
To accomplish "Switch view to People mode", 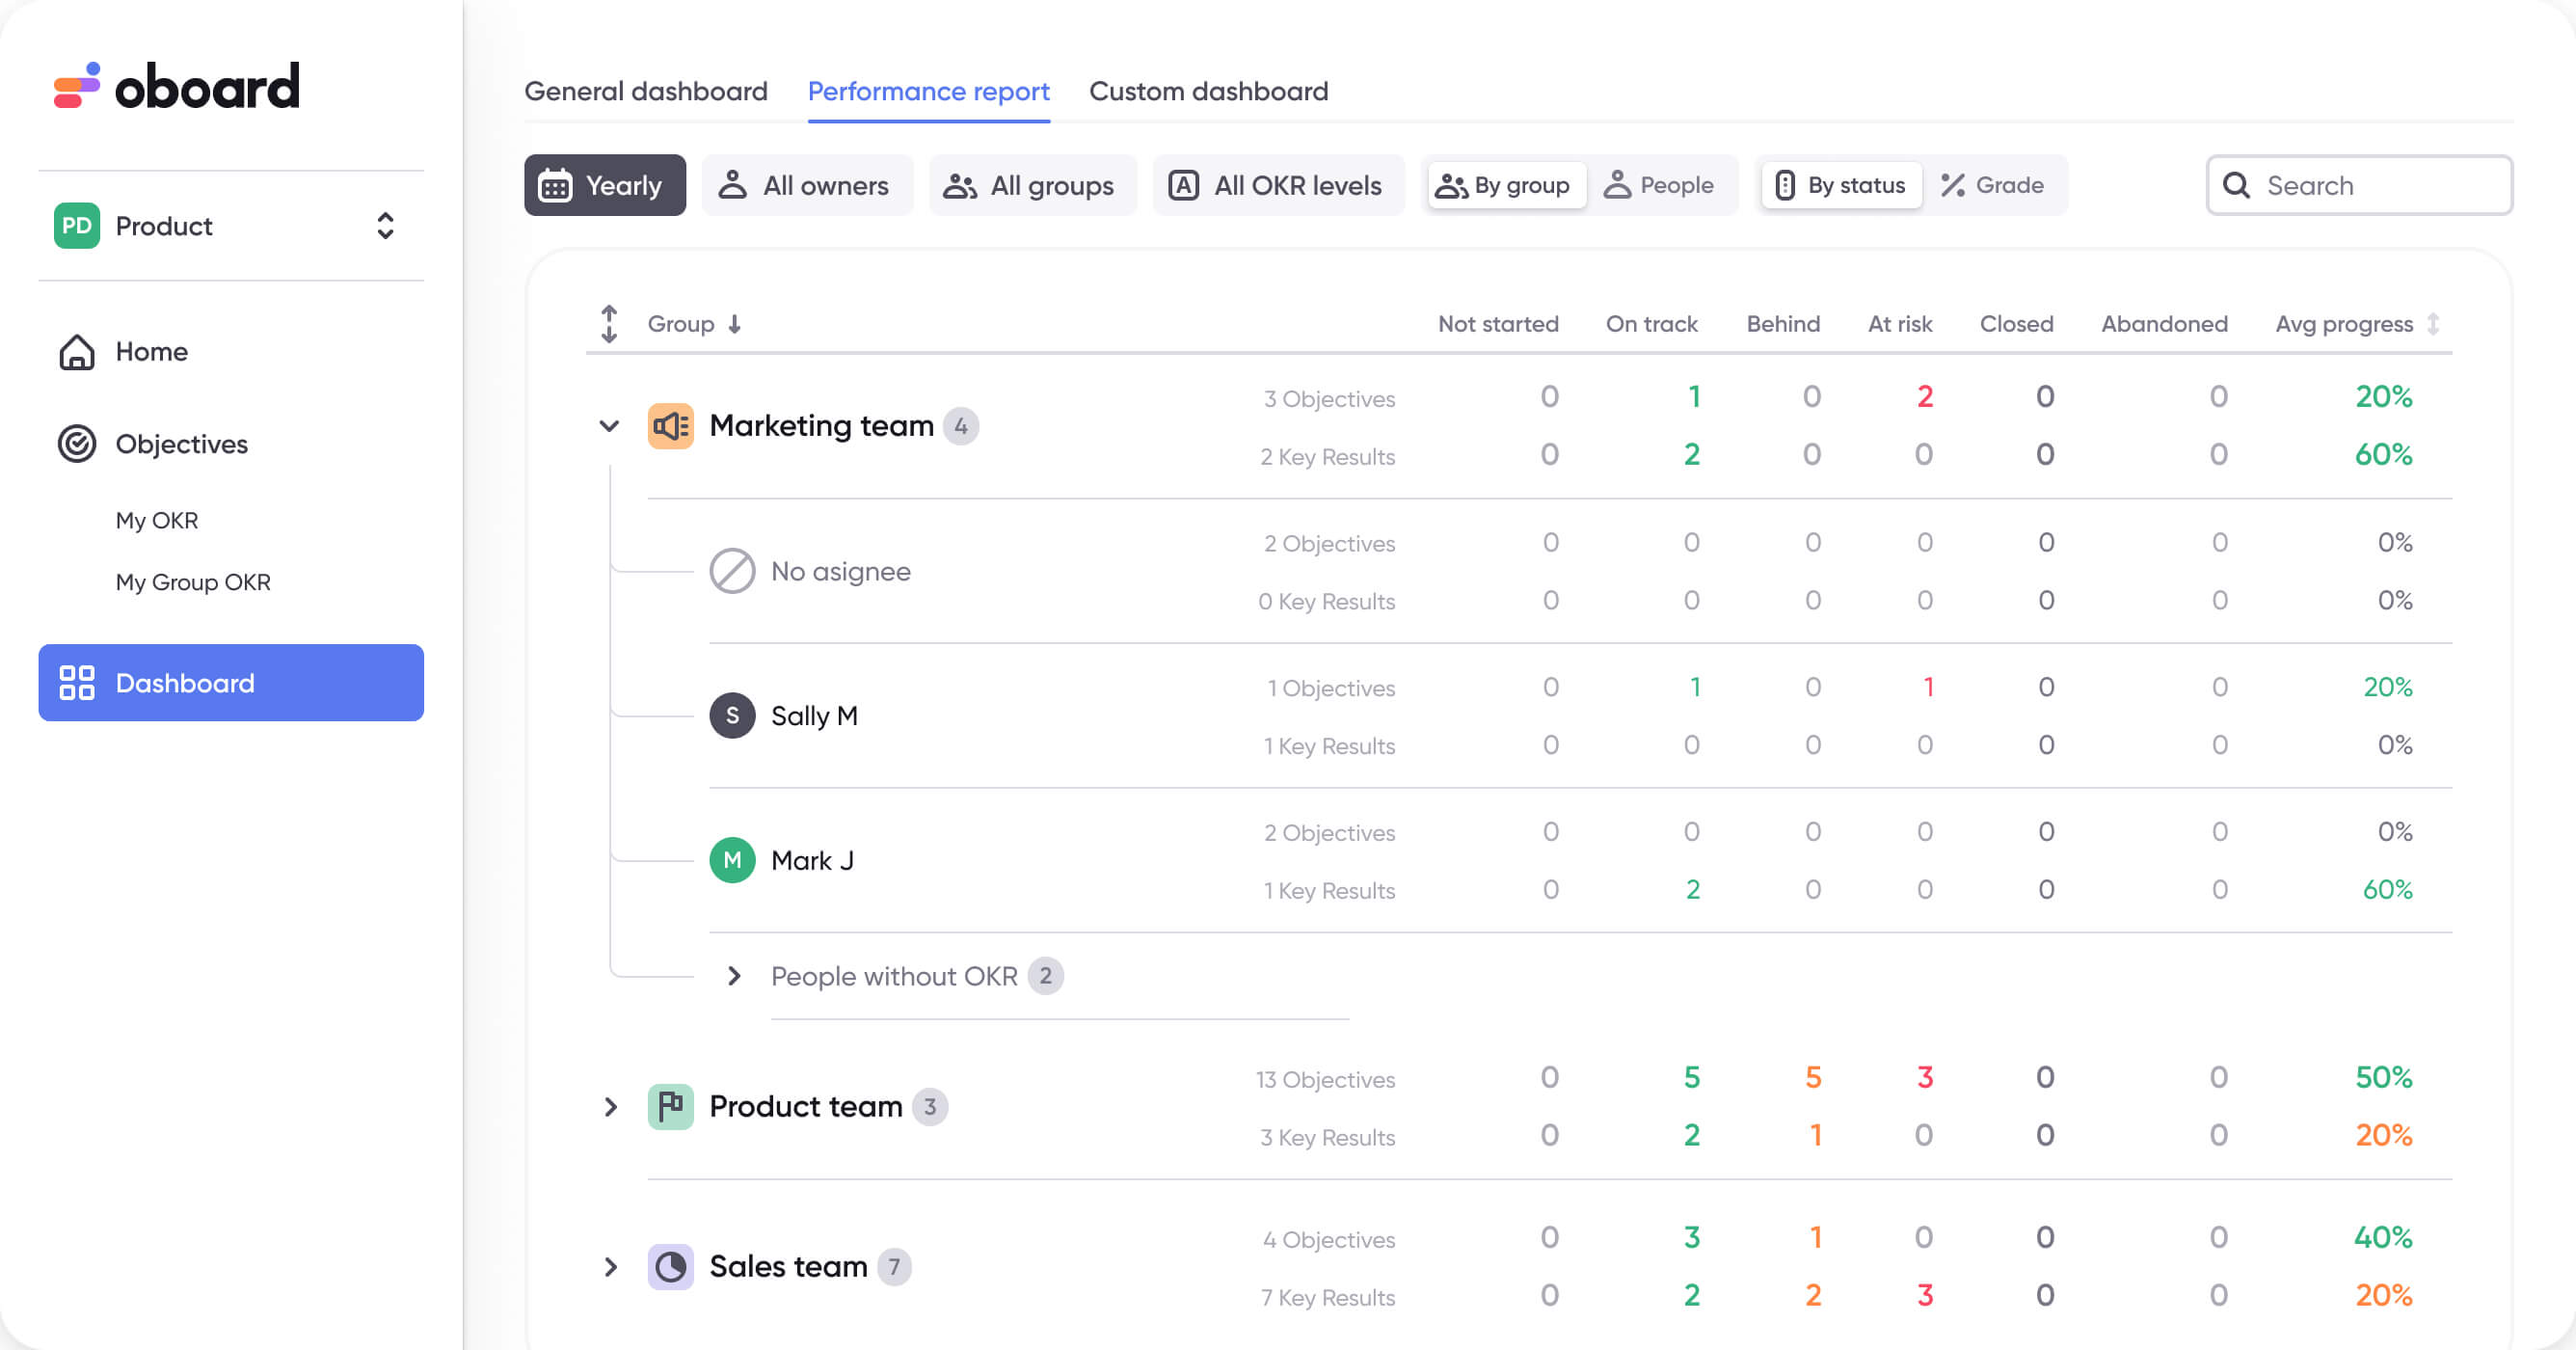I will (x=1662, y=185).
